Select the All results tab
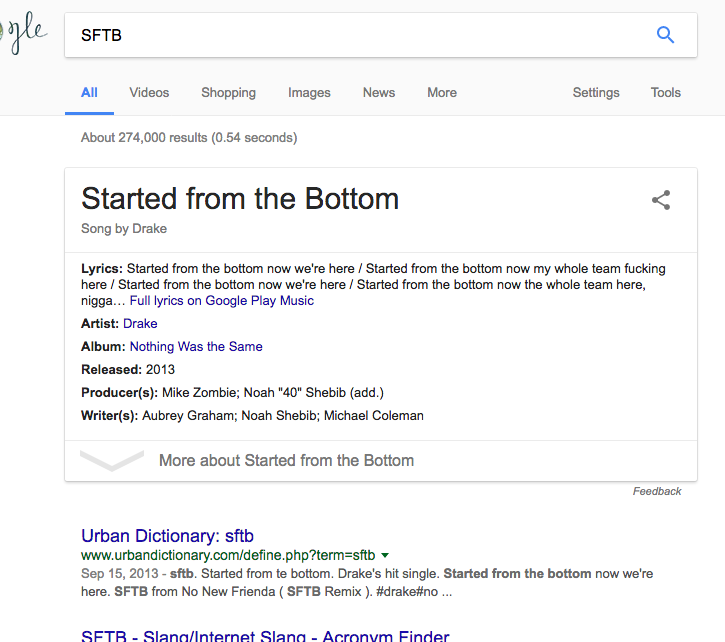The image size is (725, 642). (89, 93)
